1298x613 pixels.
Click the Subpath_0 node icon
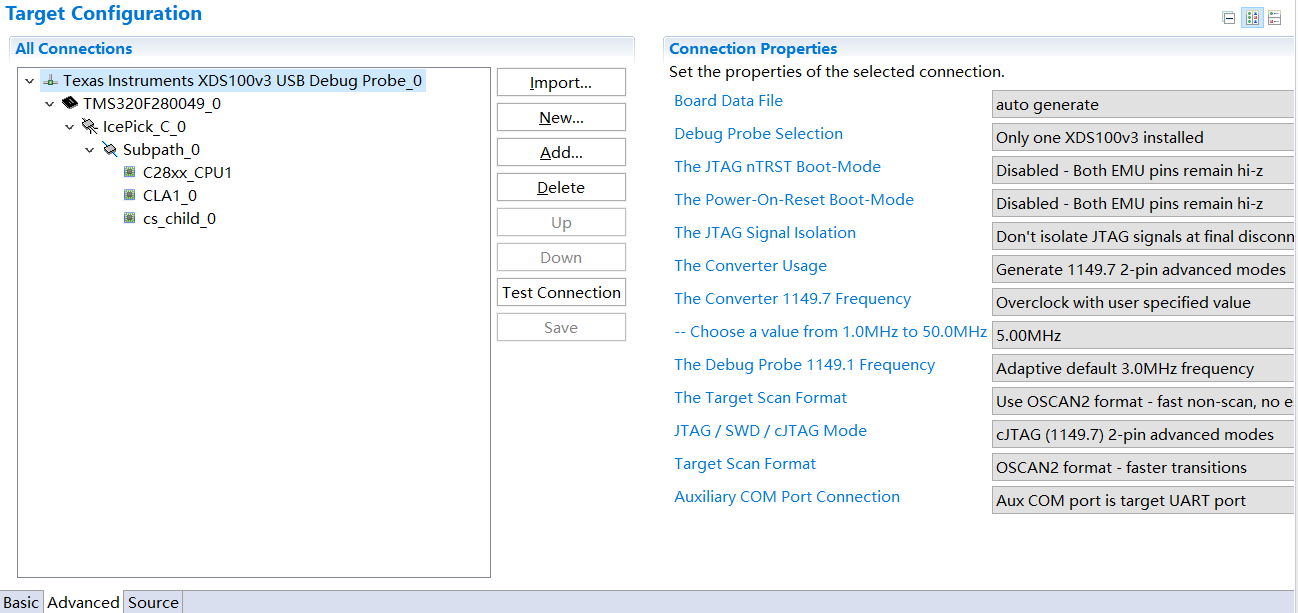[110, 150]
